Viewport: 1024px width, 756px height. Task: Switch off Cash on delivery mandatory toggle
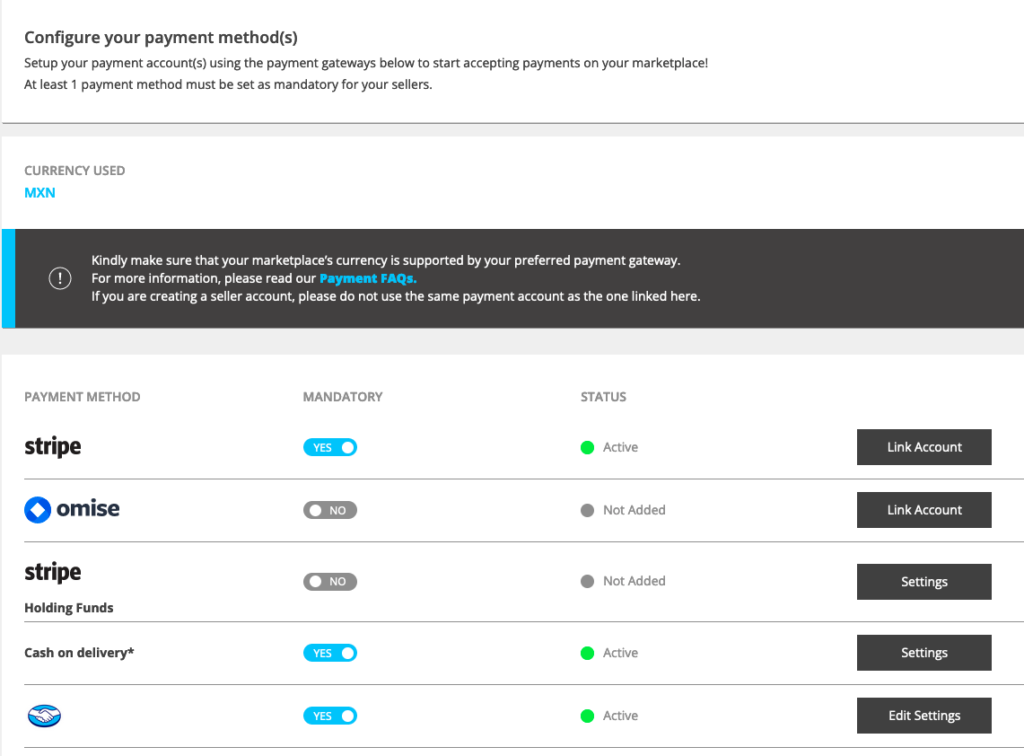pos(330,653)
